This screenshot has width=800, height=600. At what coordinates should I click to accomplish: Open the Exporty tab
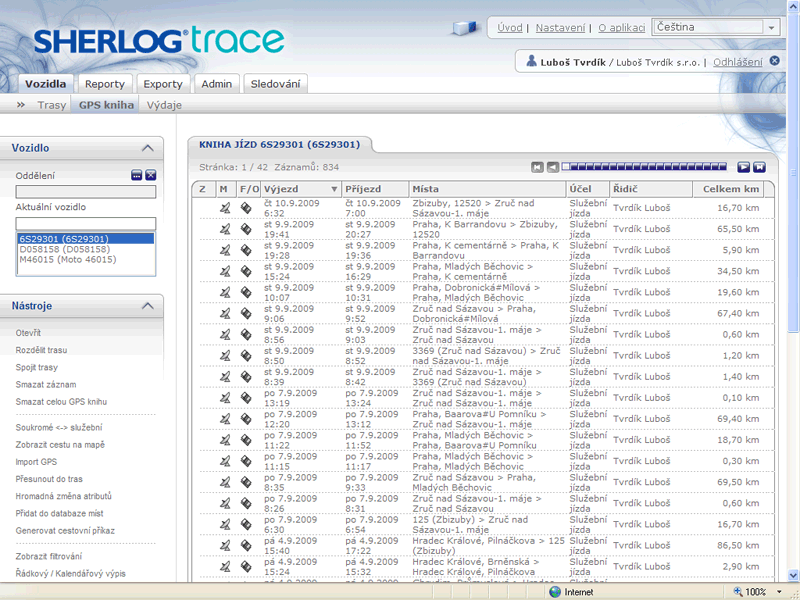tap(163, 84)
